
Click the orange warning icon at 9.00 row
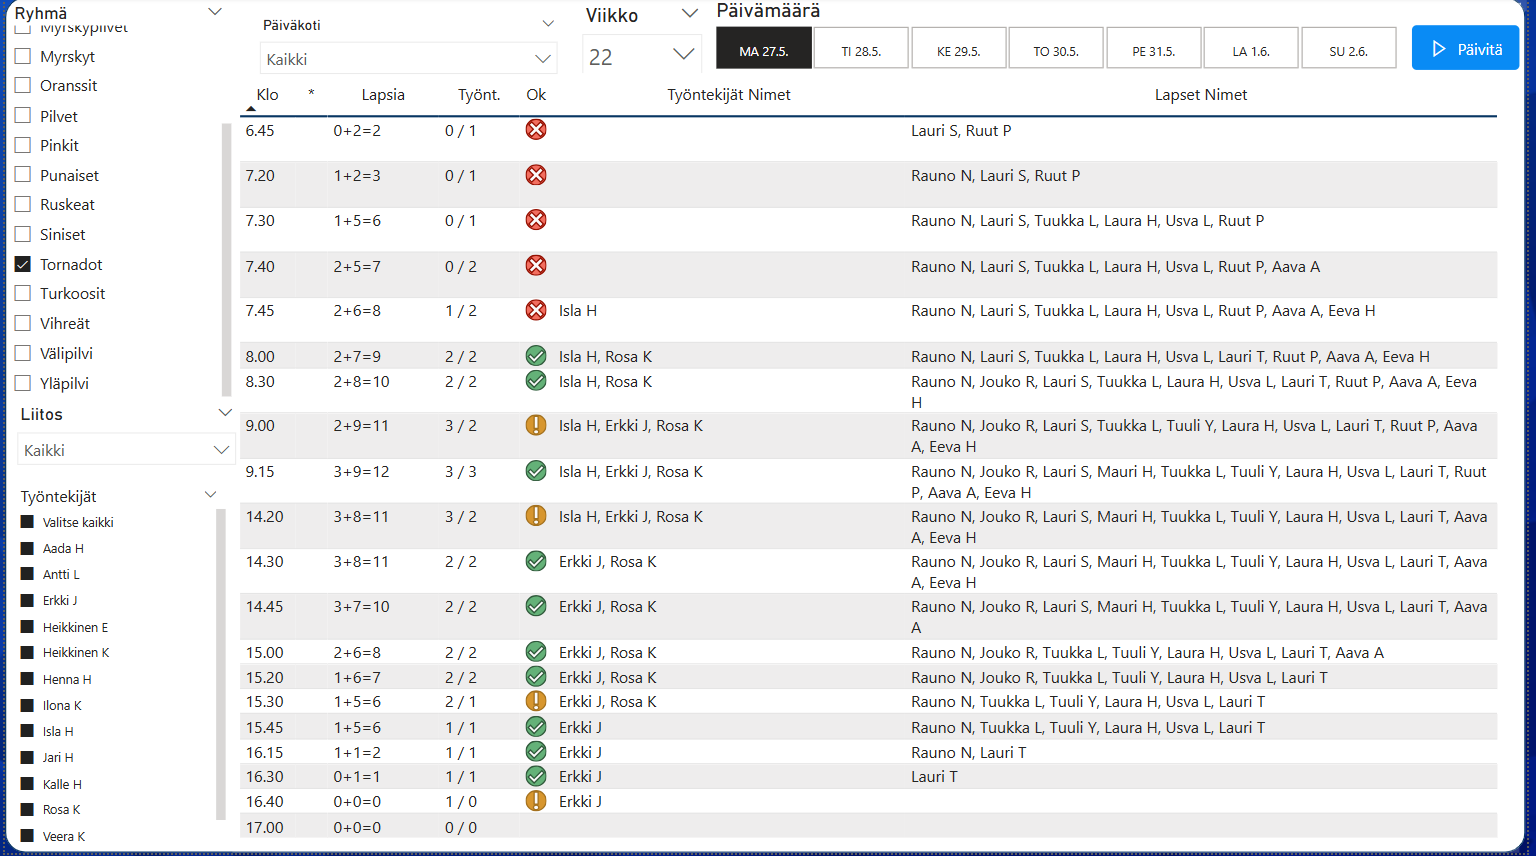click(x=536, y=425)
